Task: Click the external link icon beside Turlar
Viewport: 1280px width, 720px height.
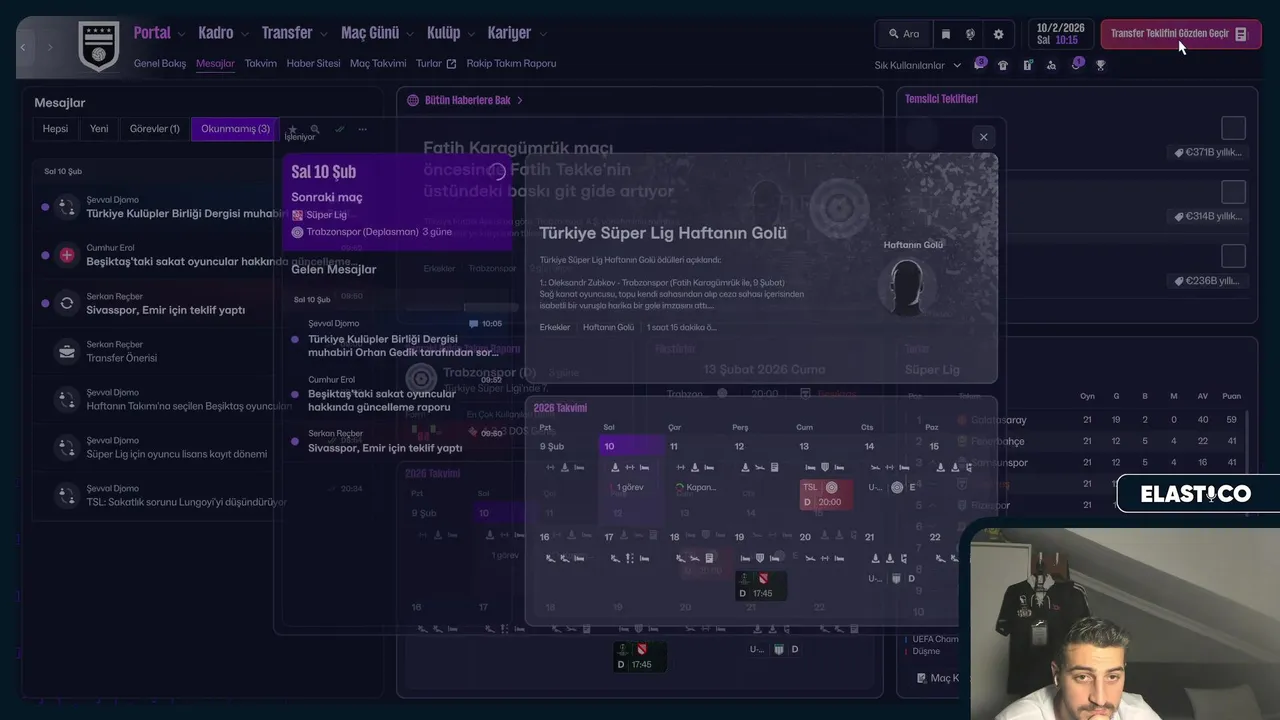Action: click(x=451, y=64)
